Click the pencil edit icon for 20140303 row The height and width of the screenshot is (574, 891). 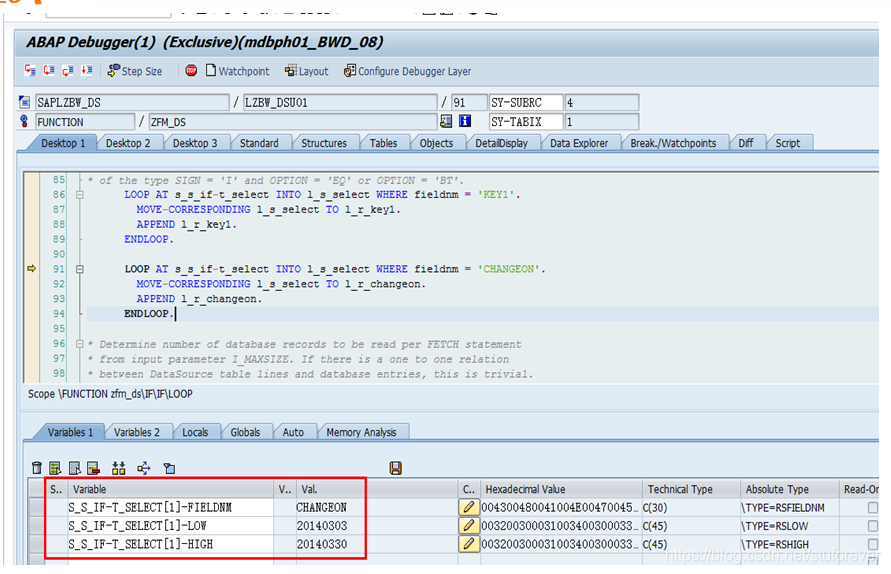[x=468, y=526]
